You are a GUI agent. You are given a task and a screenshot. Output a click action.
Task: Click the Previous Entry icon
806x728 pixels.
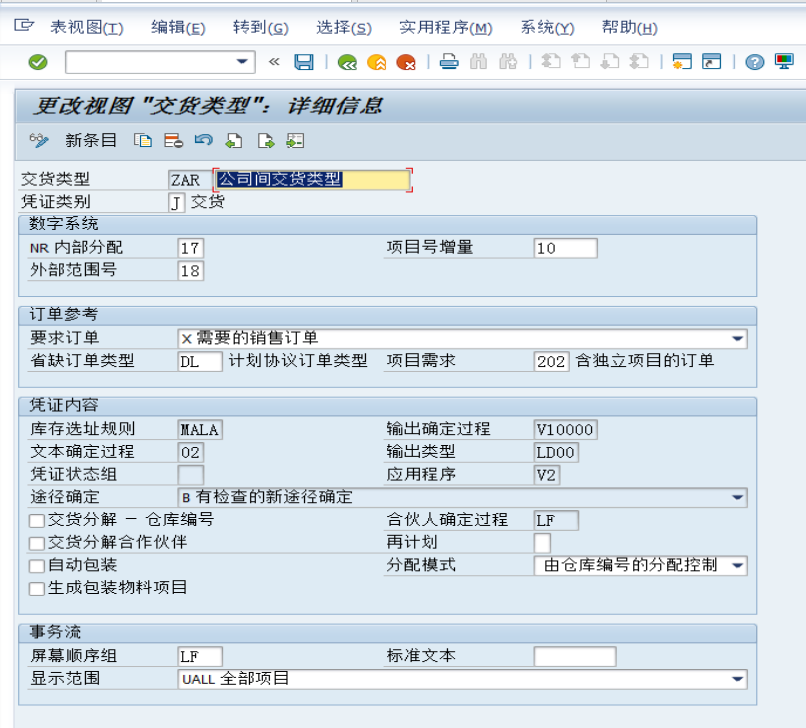[234, 140]
